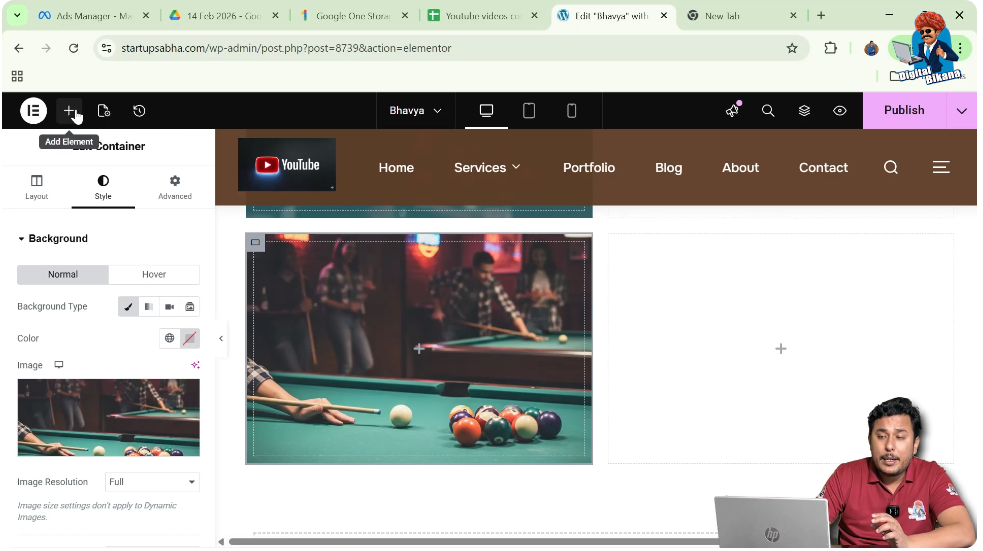The image size is (983, 551).
Task: Open the tab search dropdown arrow
Action: point(17,16)
